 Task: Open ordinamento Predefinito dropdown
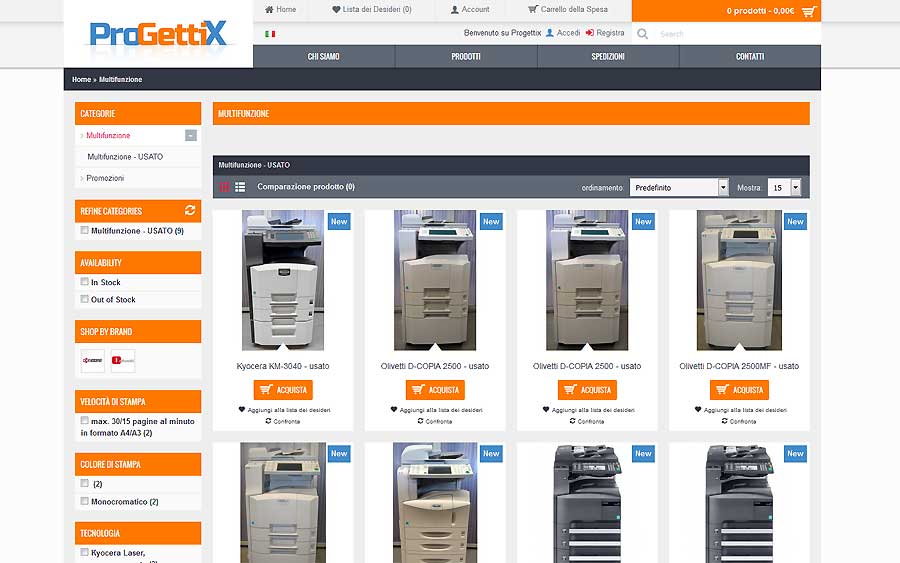point(679,187)
